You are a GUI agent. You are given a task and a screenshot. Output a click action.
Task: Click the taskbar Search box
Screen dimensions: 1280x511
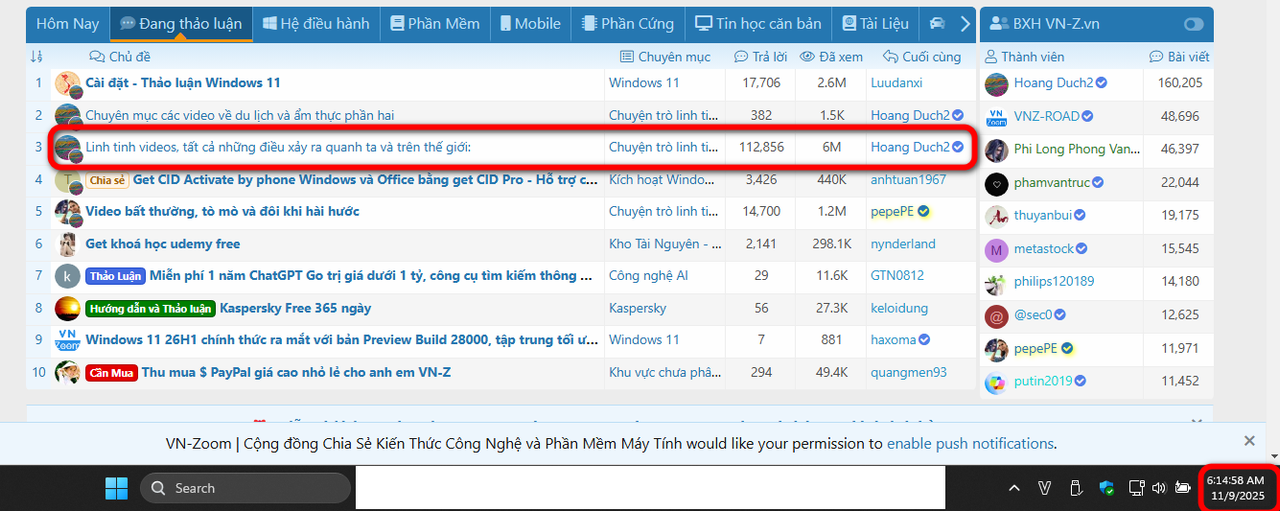tap(245, 488)
